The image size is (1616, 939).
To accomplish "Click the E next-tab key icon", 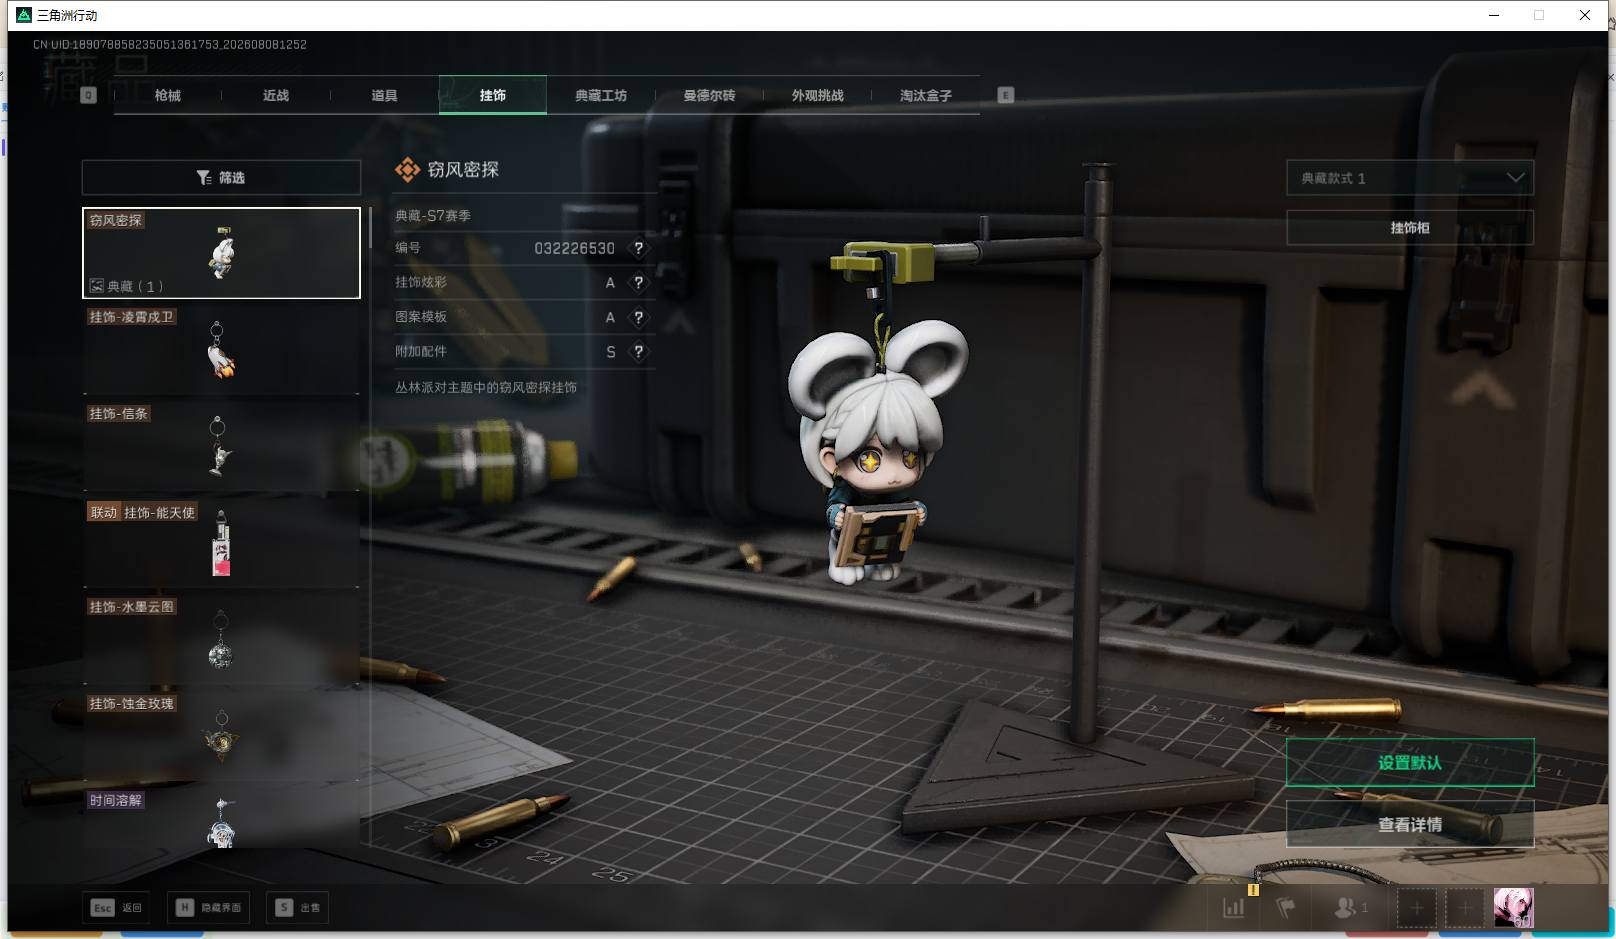I will pyautogui.click(x=1006, y=95).
